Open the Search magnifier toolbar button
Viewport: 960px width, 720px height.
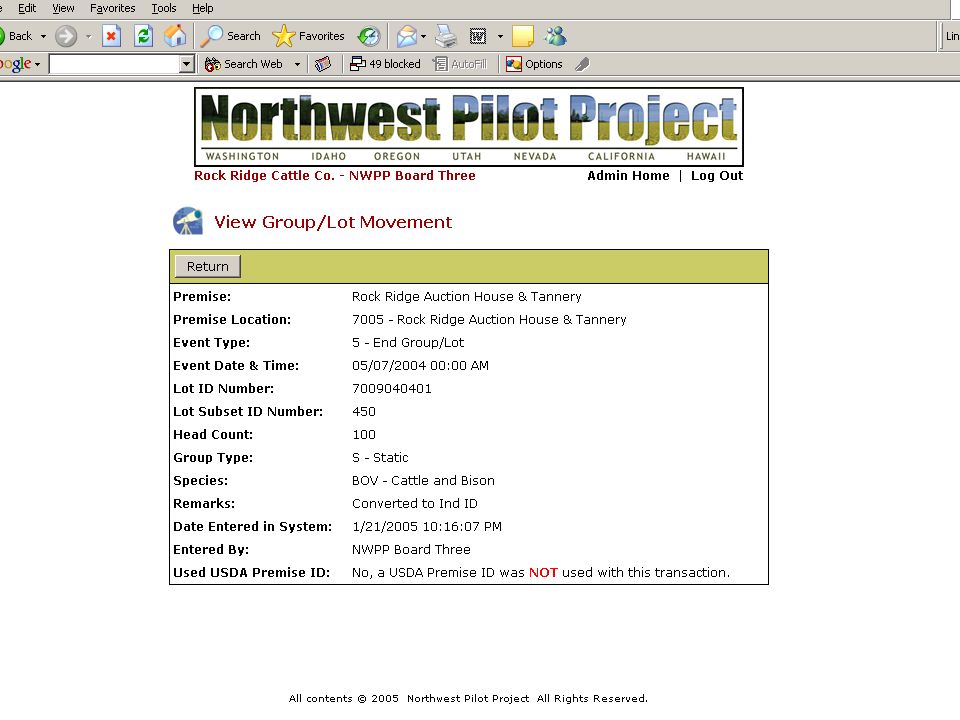coord(230,36)
